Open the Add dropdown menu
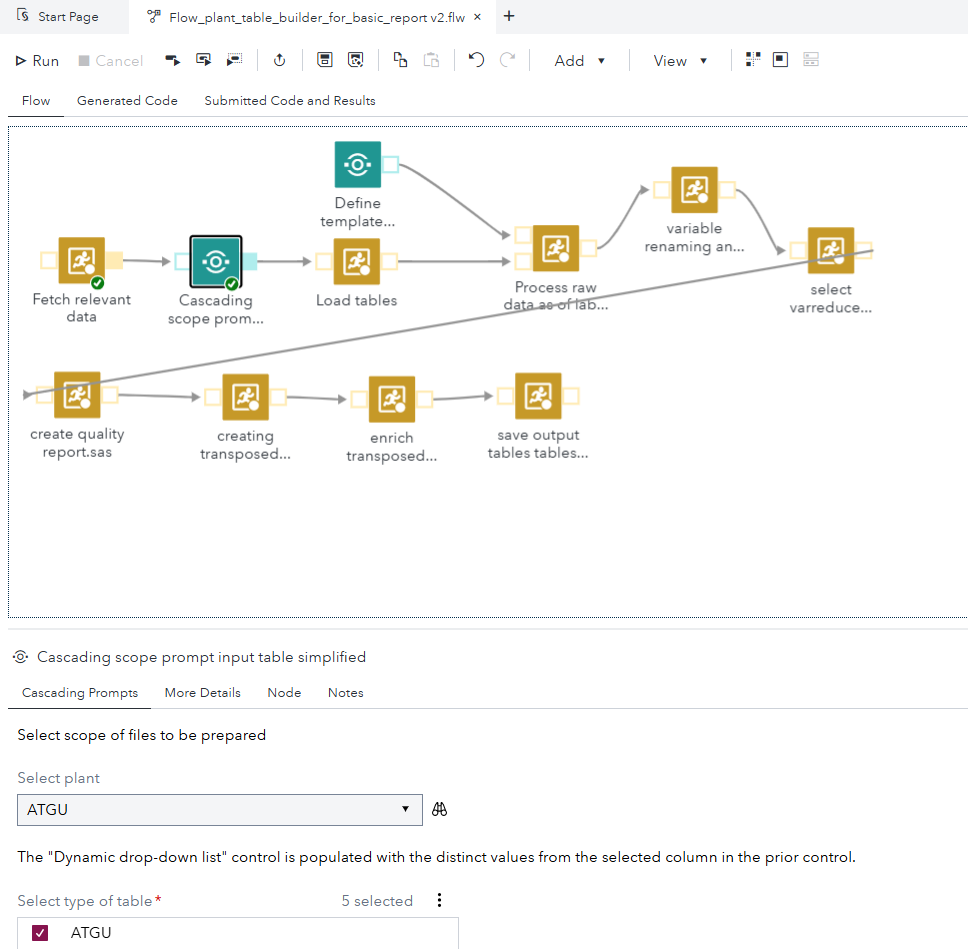 (579, 60)
